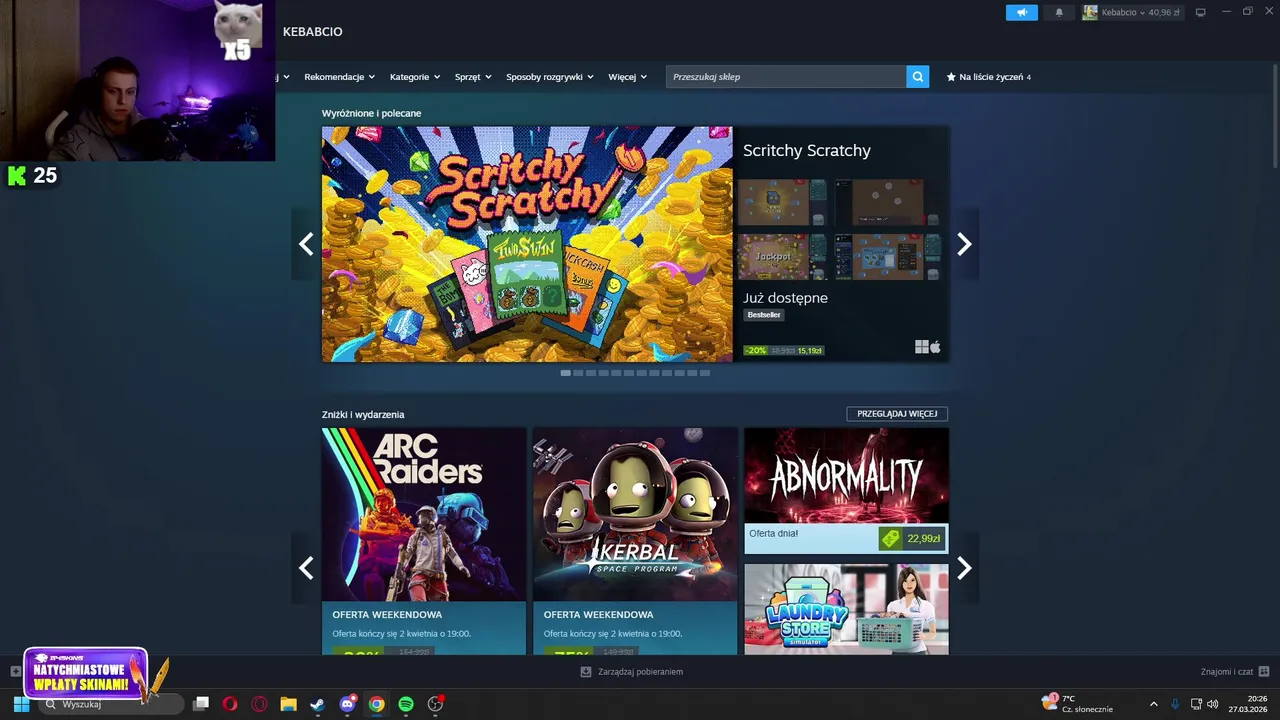The width and height of the screenshot is (1280, 720).
Task: Click the search magnifier button
Action: pyautogui.click(x=917, y=77)
